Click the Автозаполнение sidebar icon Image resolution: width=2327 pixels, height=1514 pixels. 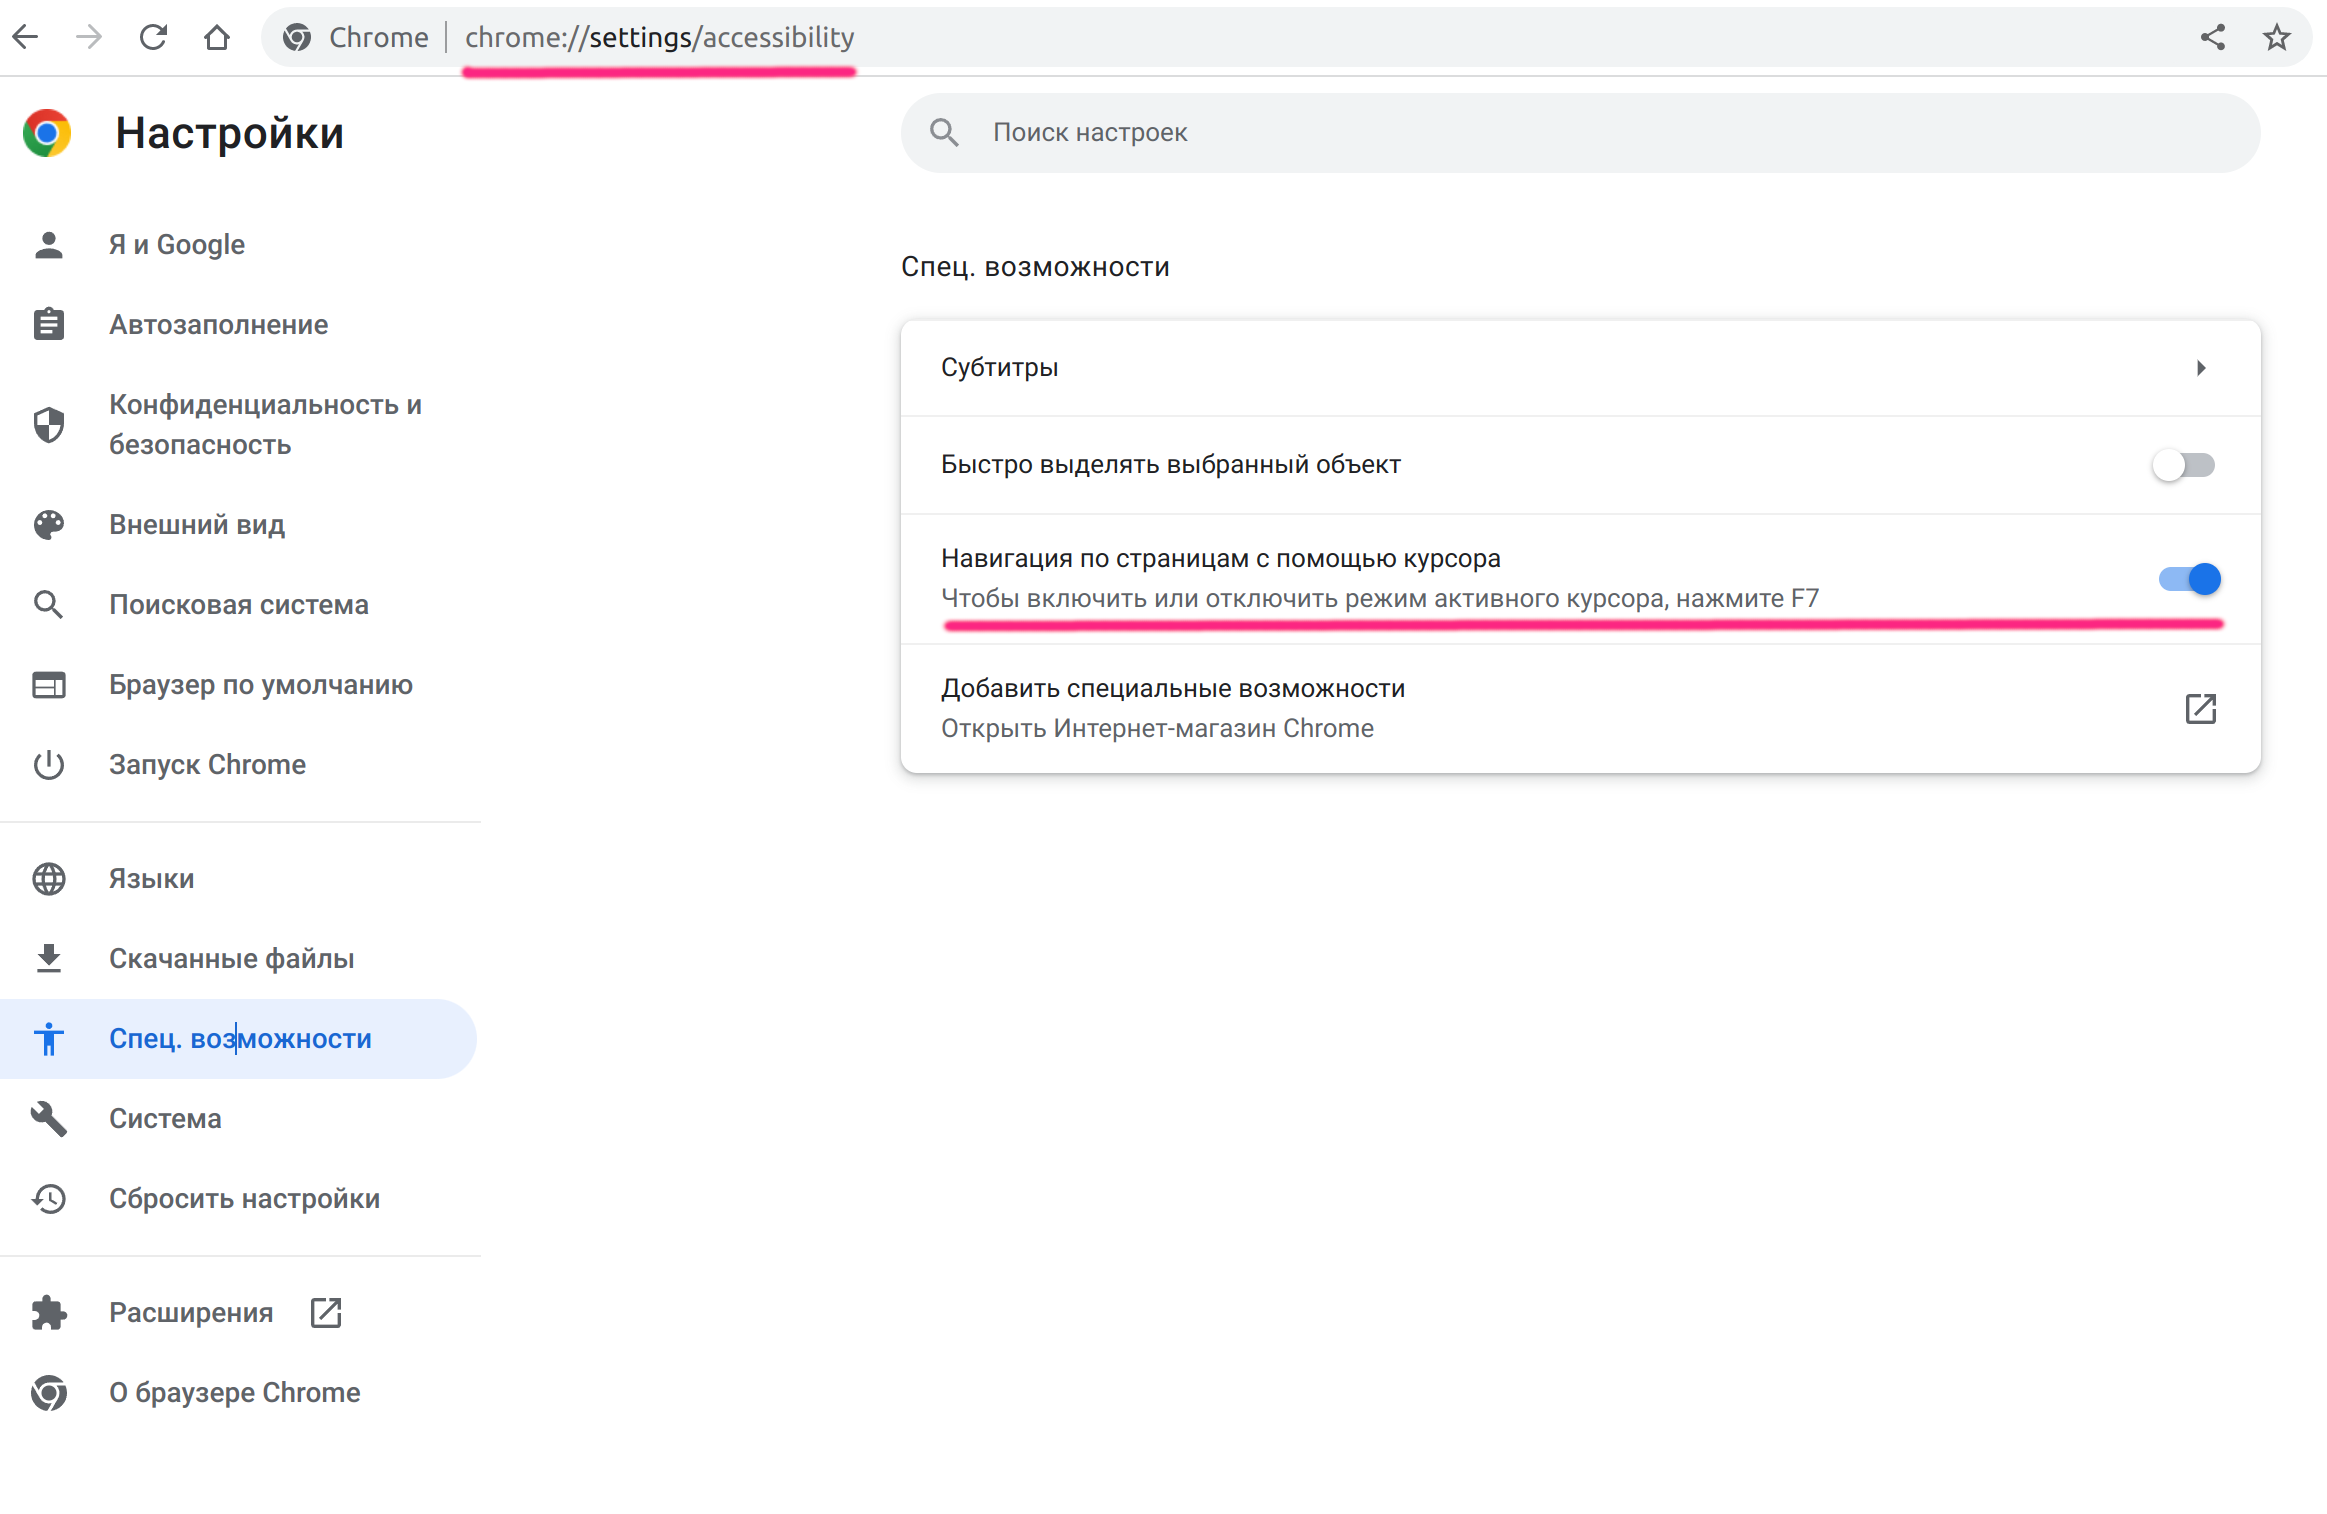[47, 324]
